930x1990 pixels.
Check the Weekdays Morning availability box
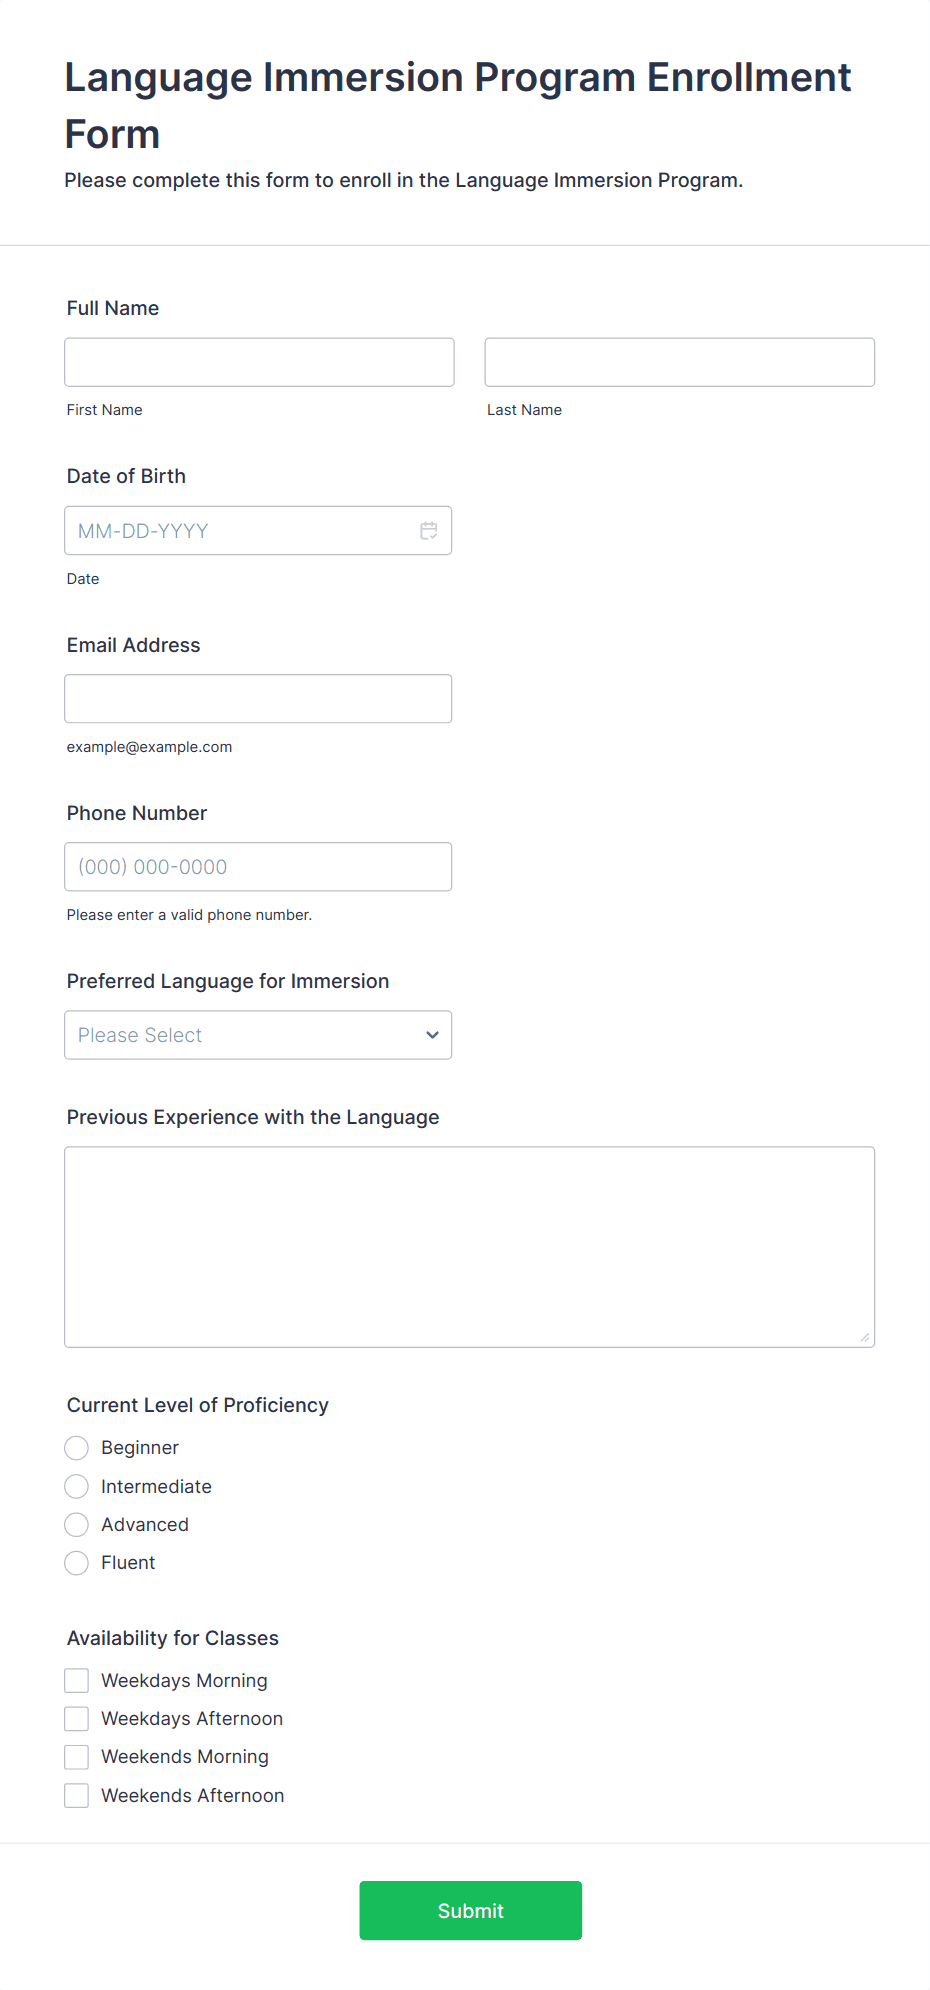point(77,1680)
